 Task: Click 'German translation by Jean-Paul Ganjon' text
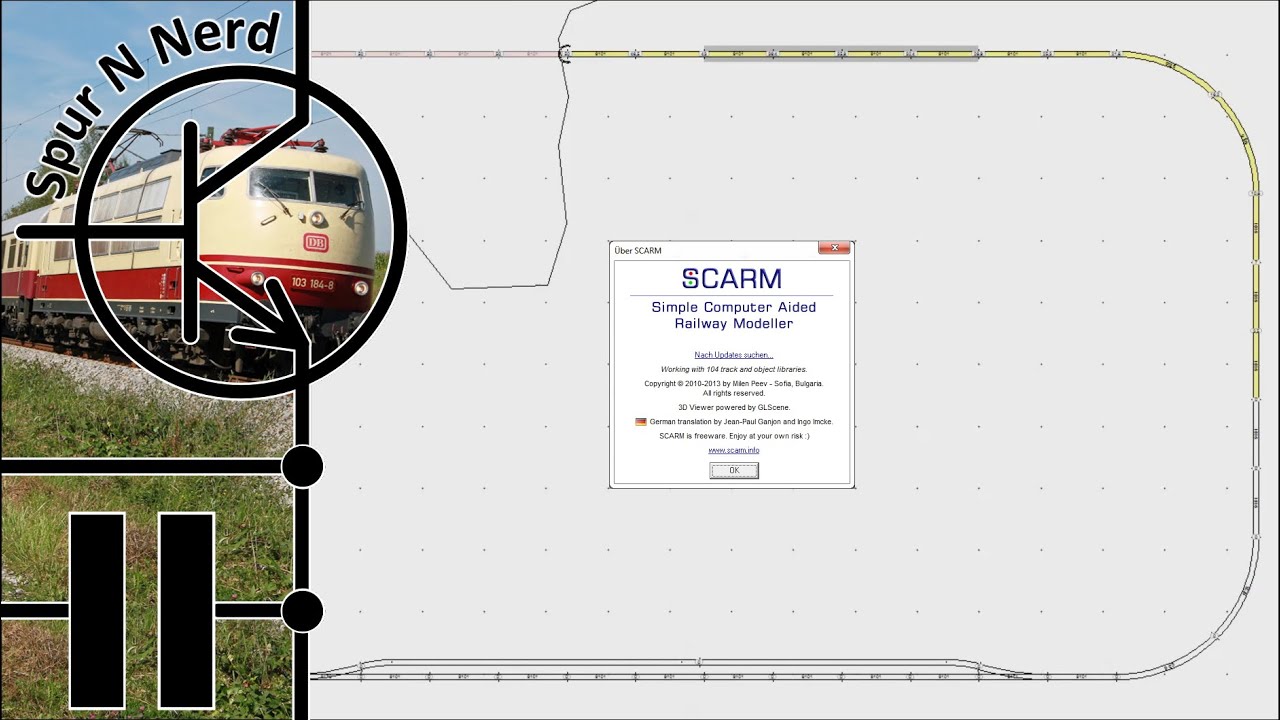(x=741, y=422)
